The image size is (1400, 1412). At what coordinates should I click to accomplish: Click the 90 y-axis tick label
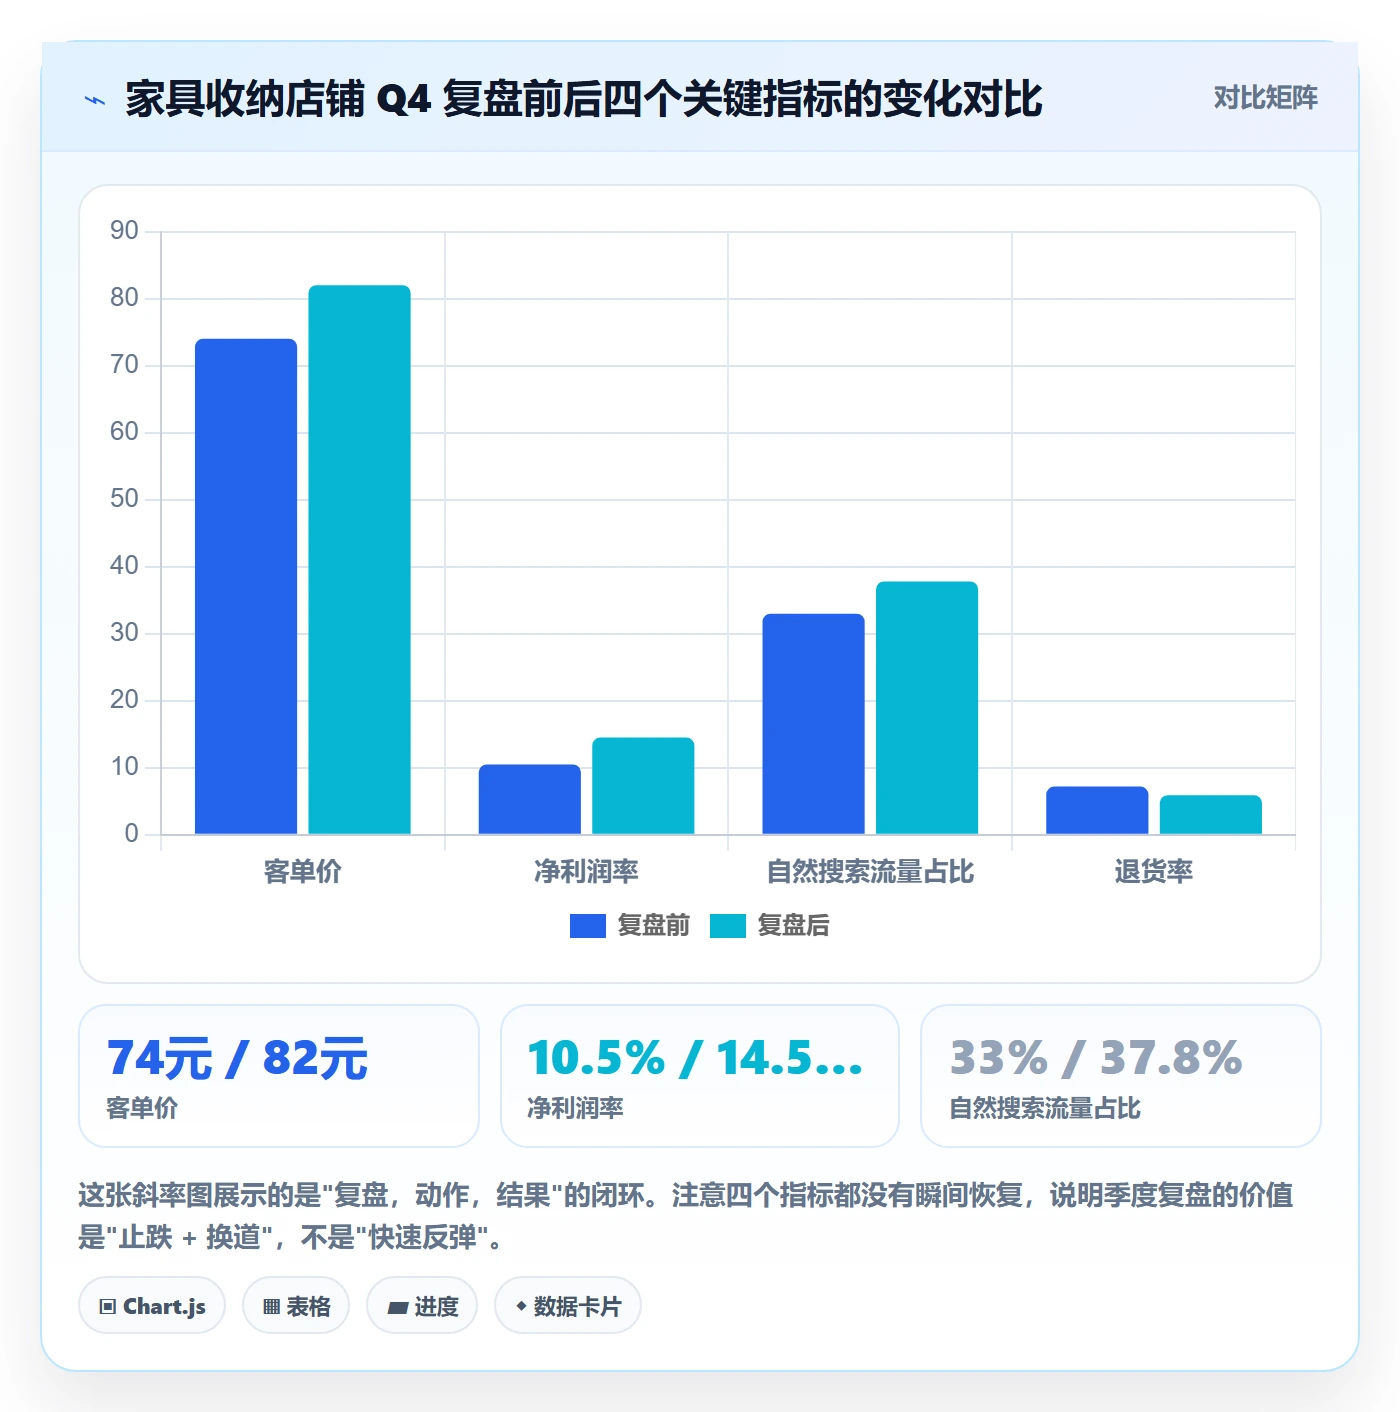(x=124, y=231)
